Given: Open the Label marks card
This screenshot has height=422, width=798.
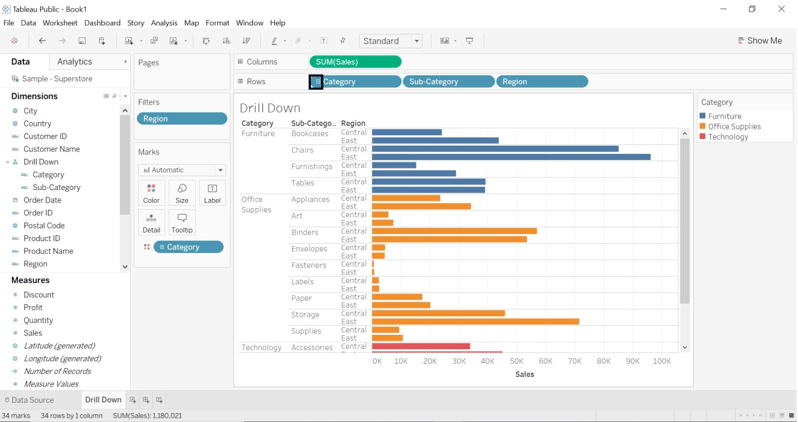Looking at the screenshot, I should [212, 193].
